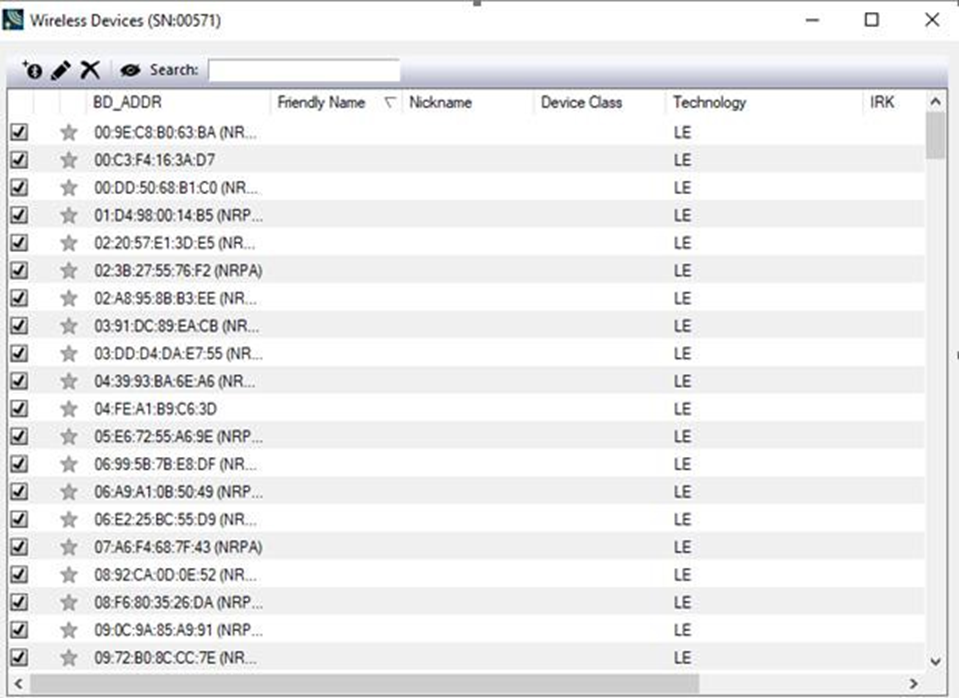Favorite the 02:20:57:E1:3D:E5 row star
The image size is (959, 698).
[68, 243]
